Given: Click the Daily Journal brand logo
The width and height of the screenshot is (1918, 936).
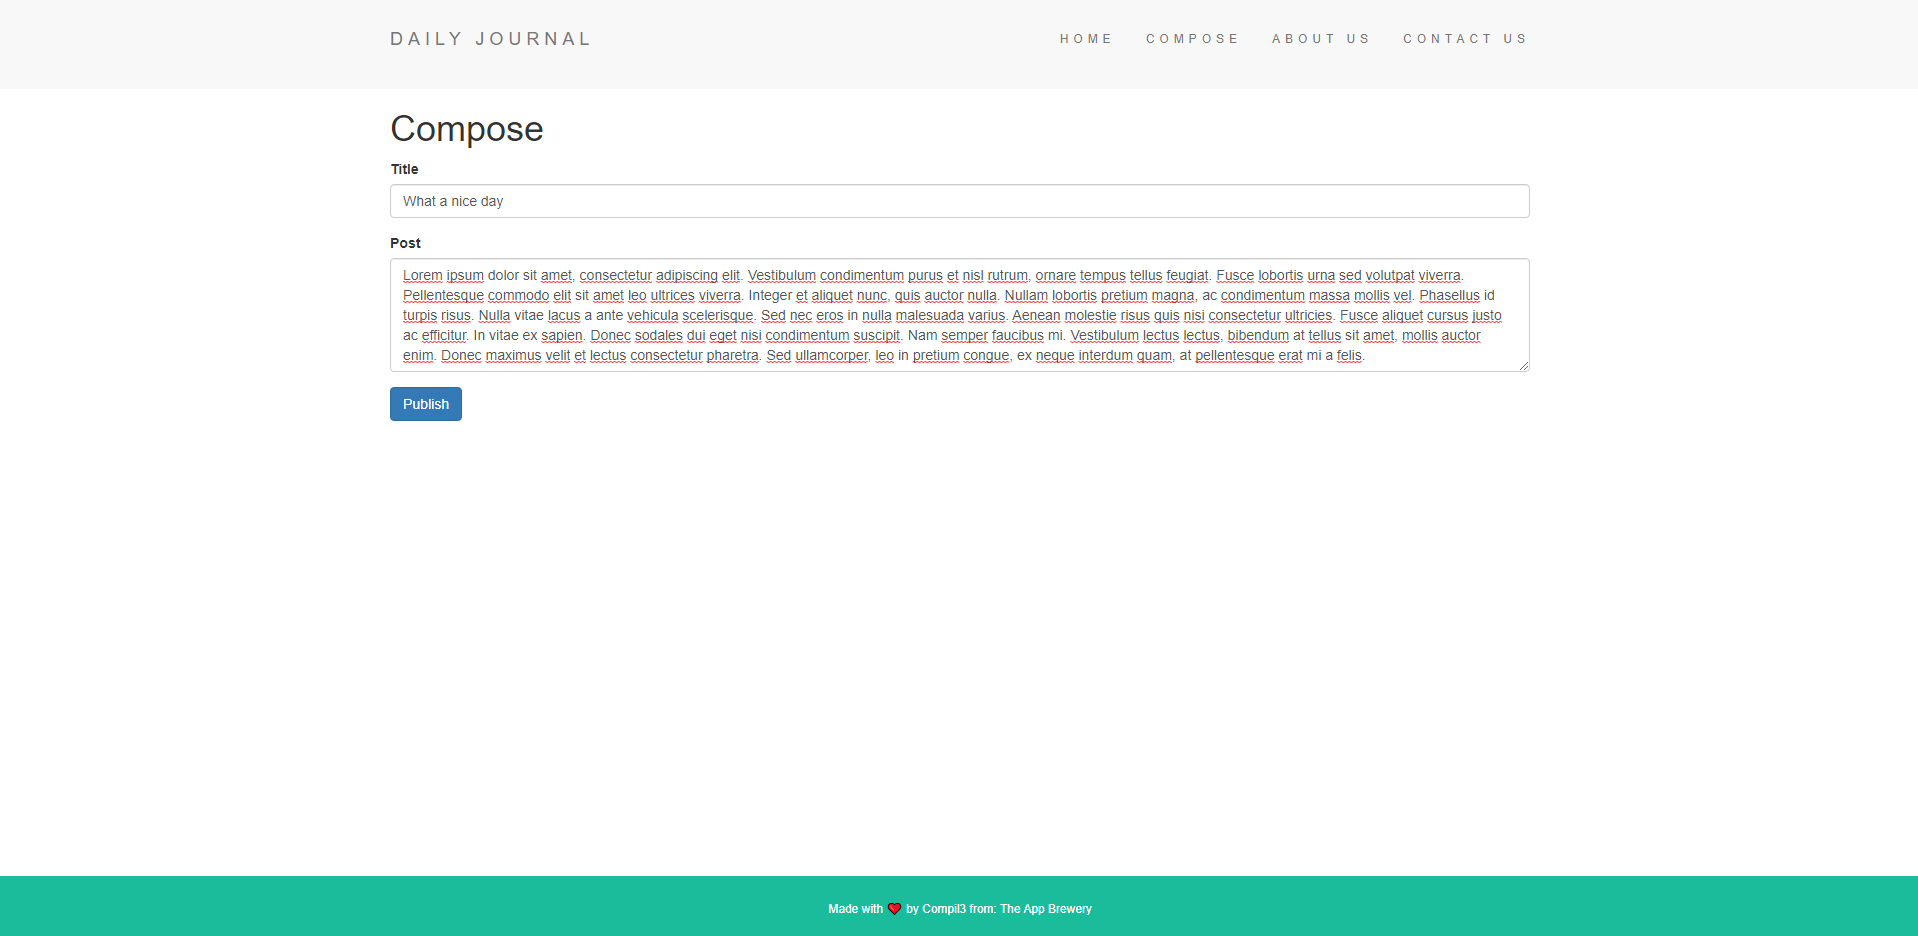Looking at the screenshot, I should click(489, 38).
